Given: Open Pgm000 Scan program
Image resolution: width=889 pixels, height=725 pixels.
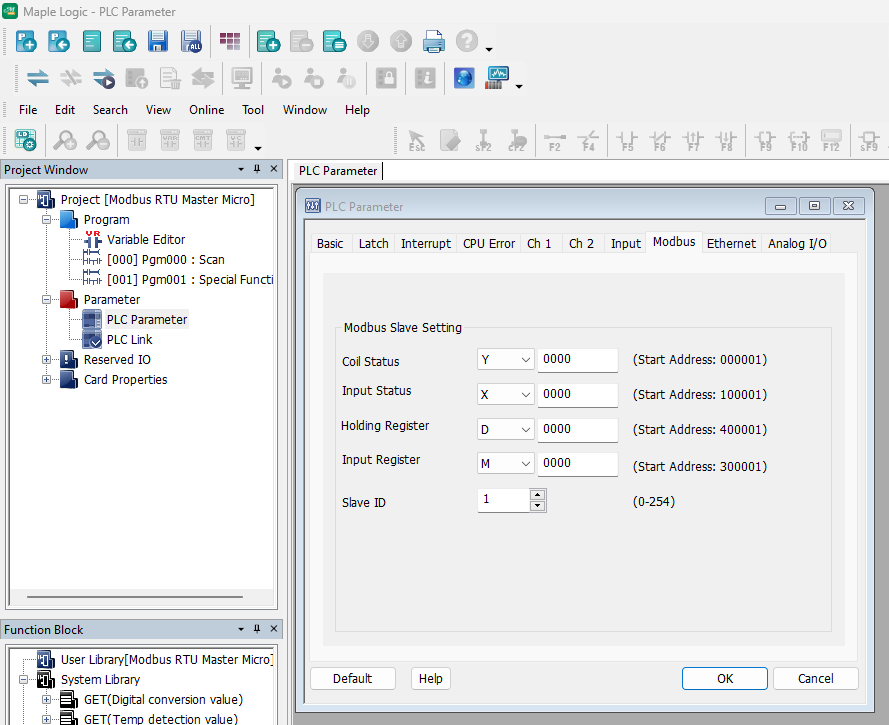Looking at the screenshot, I should pyautogui.click(x=166, y=260).
